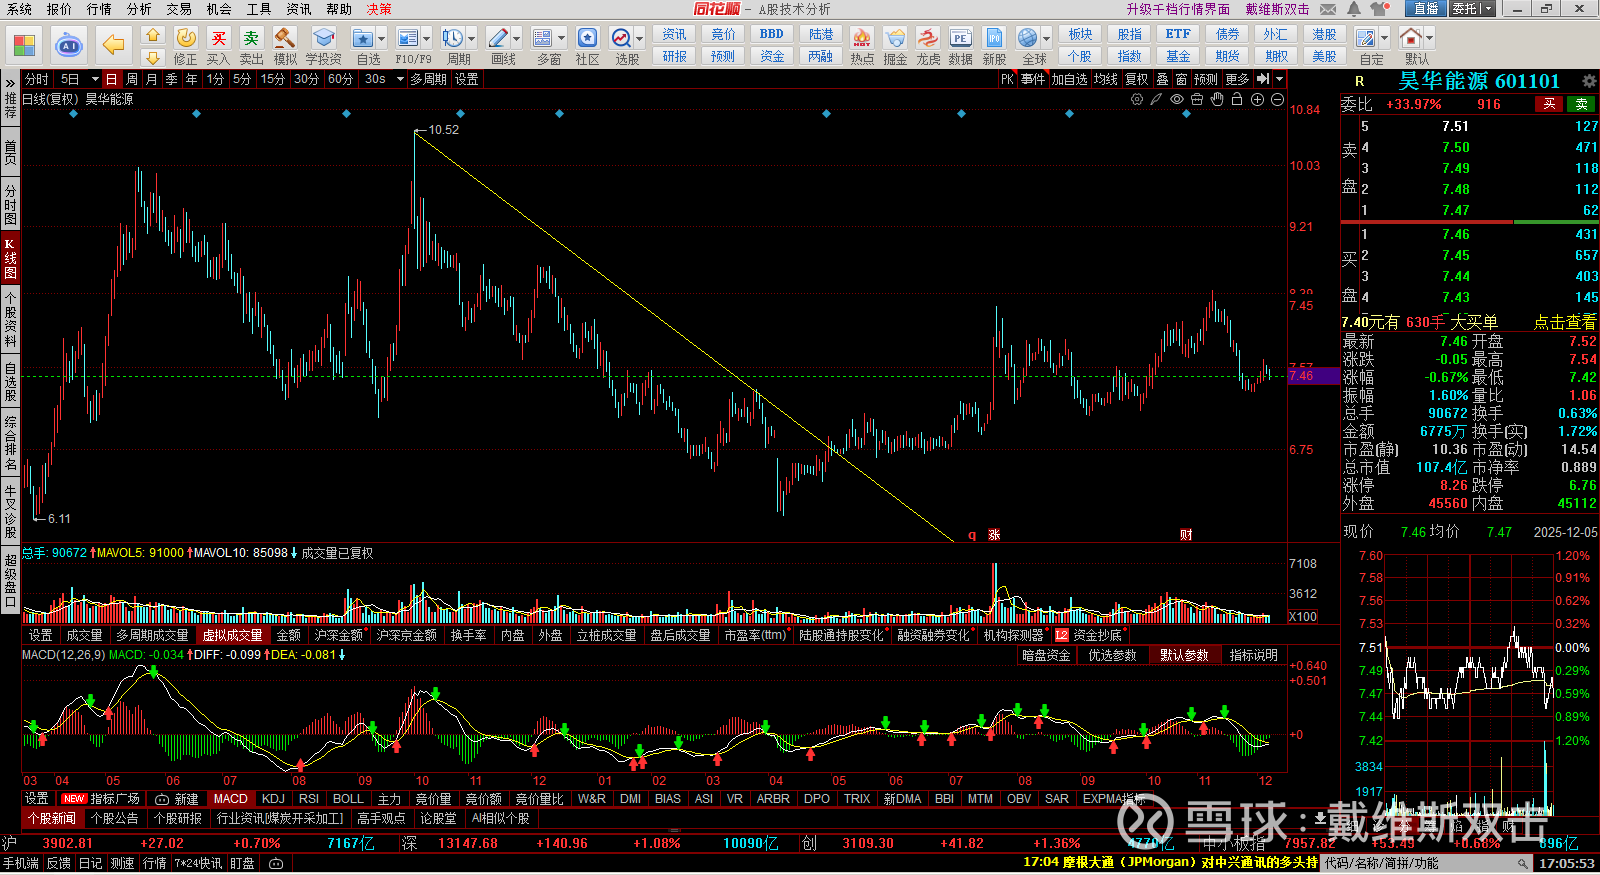Toggle 预测 prediction on the chart toolbar
The width and height of the screenshot is (1600, 875).
tap(1206, 79)
